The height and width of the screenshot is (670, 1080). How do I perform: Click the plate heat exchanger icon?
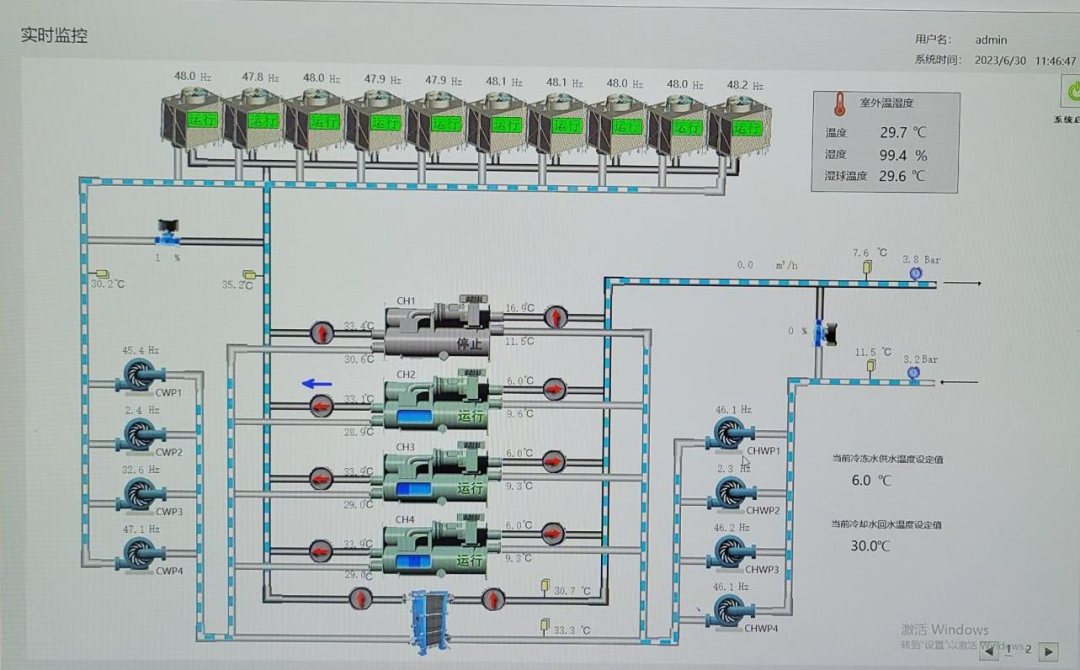427,617
